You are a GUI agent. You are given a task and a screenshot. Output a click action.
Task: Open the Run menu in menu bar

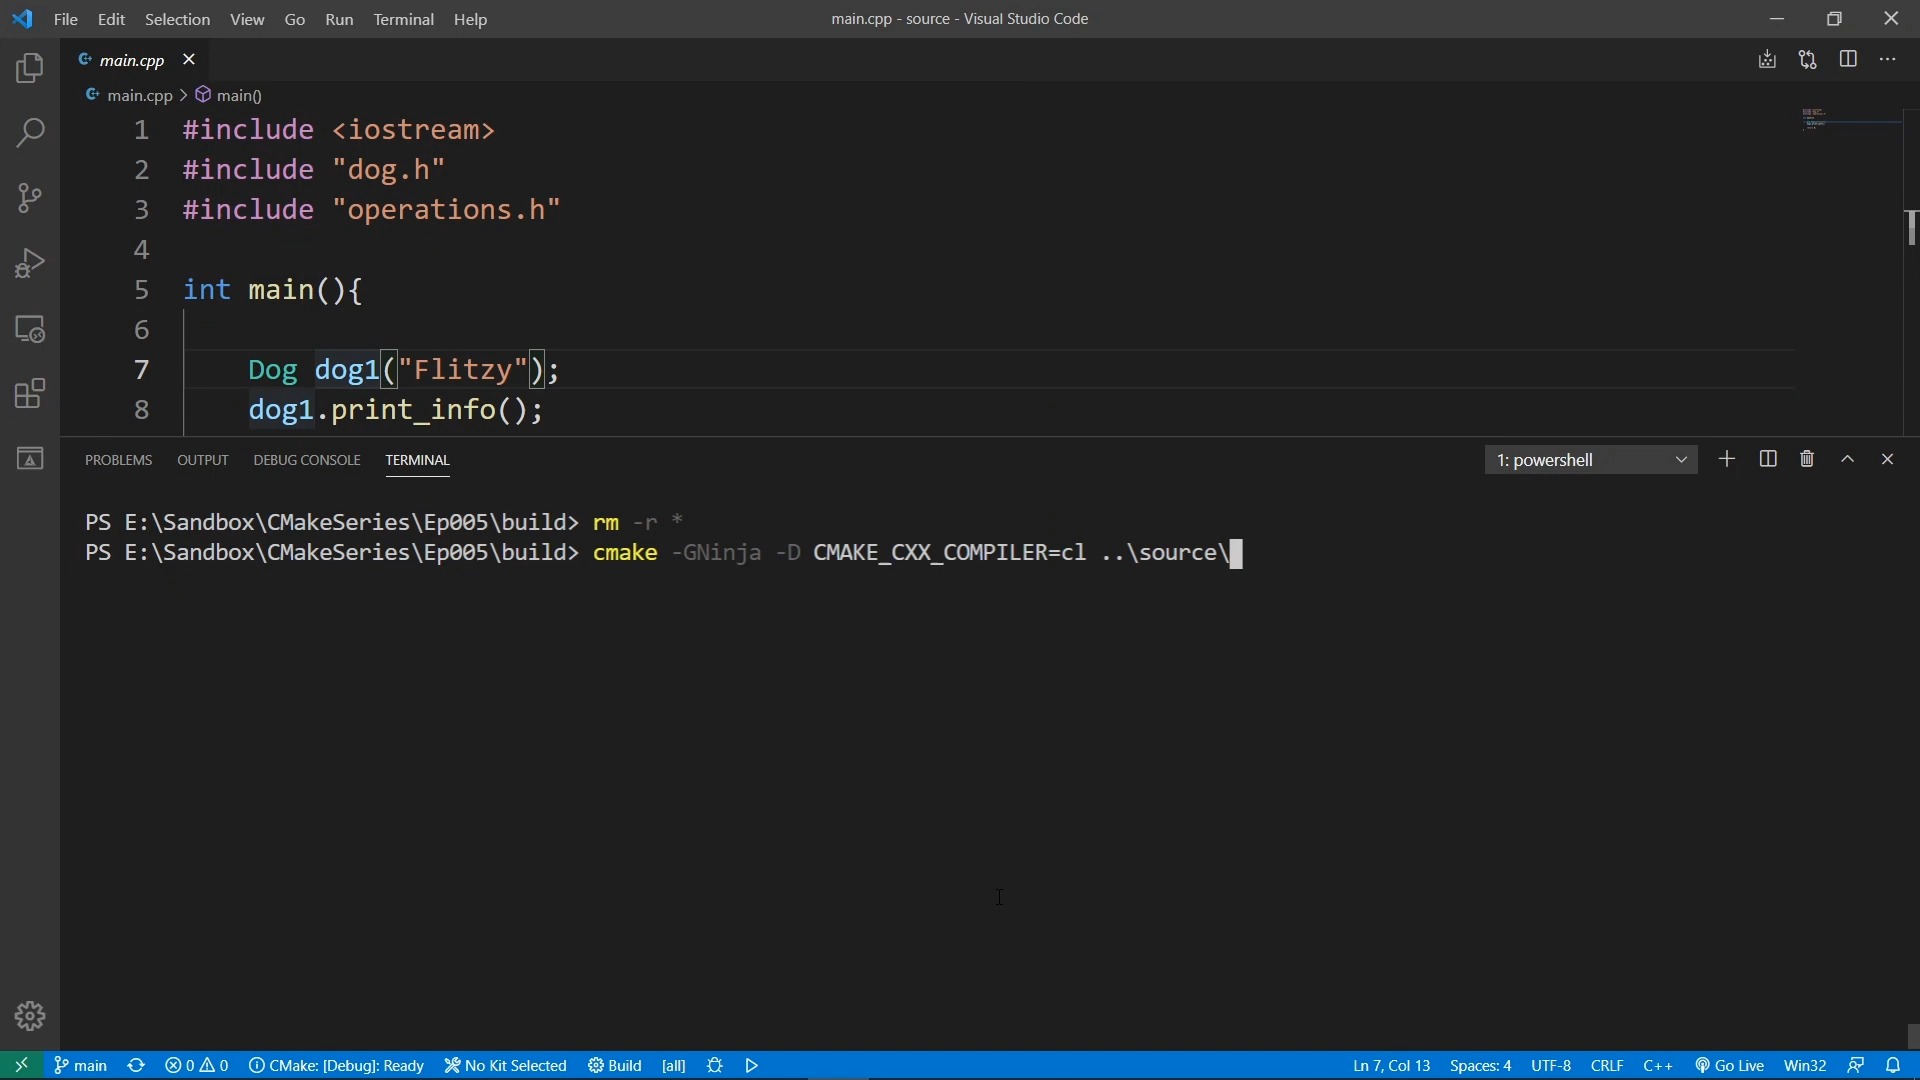[340, 18]
